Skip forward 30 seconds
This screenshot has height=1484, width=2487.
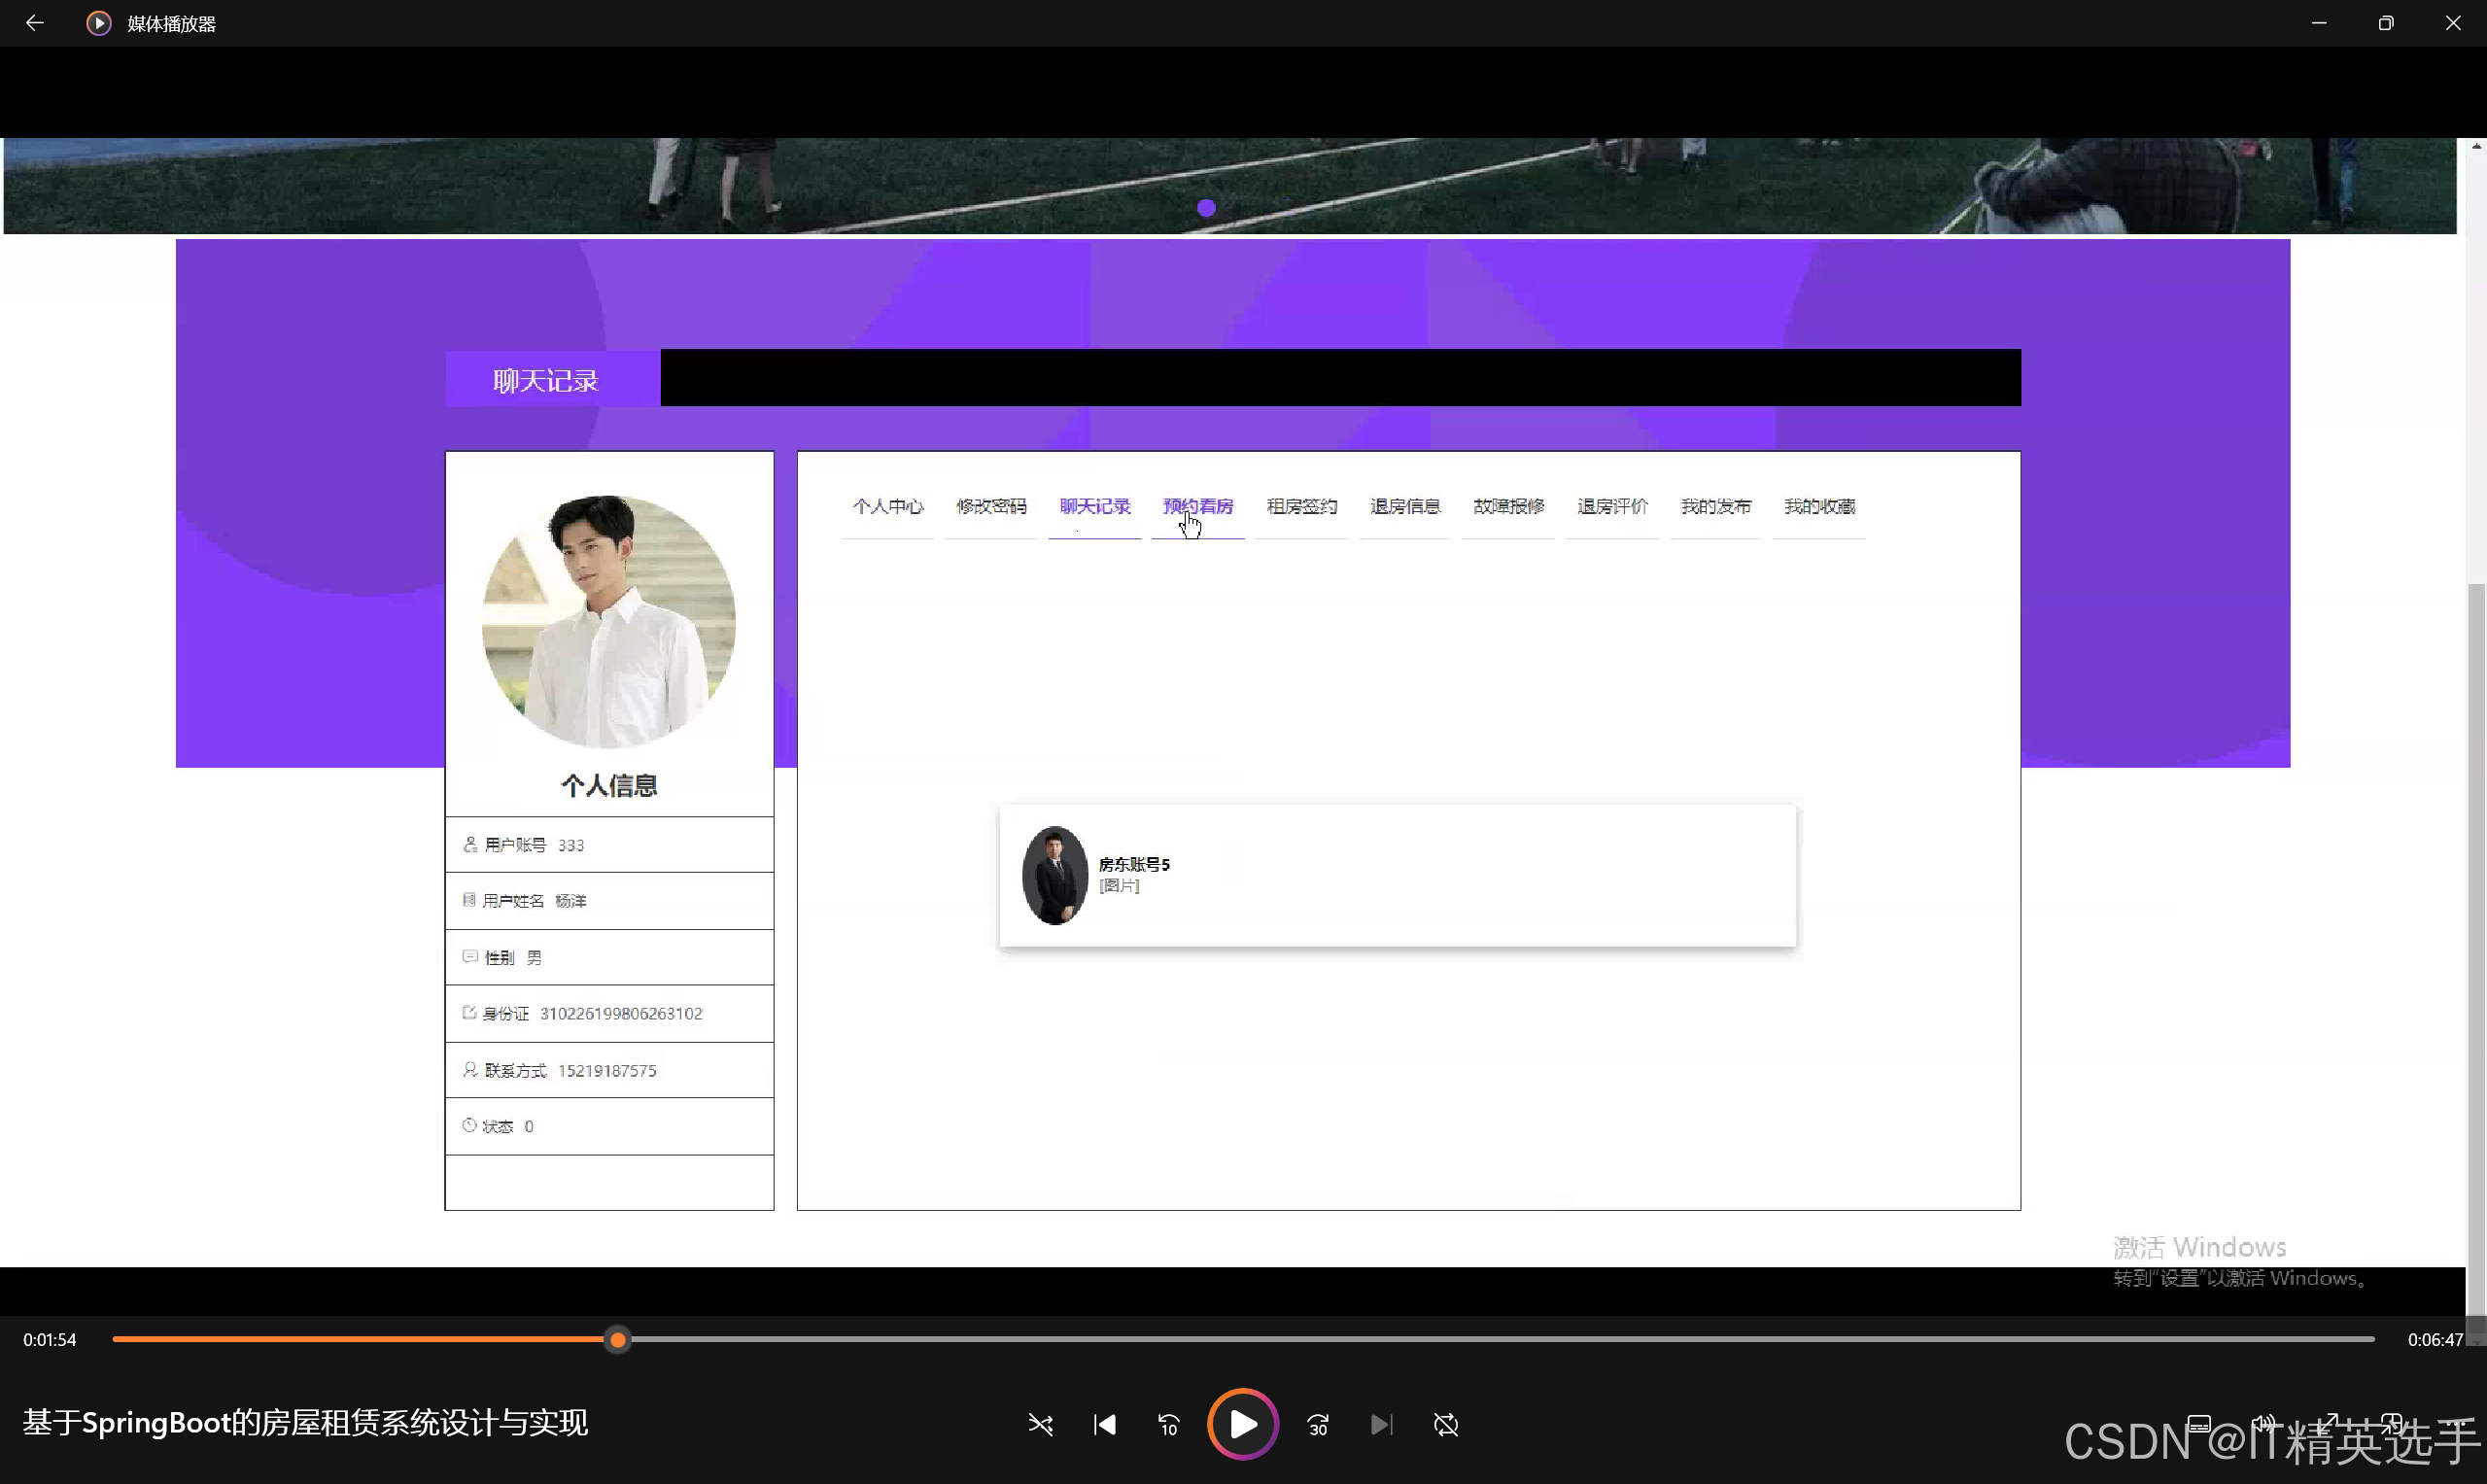click(x=1317, y=1424)
